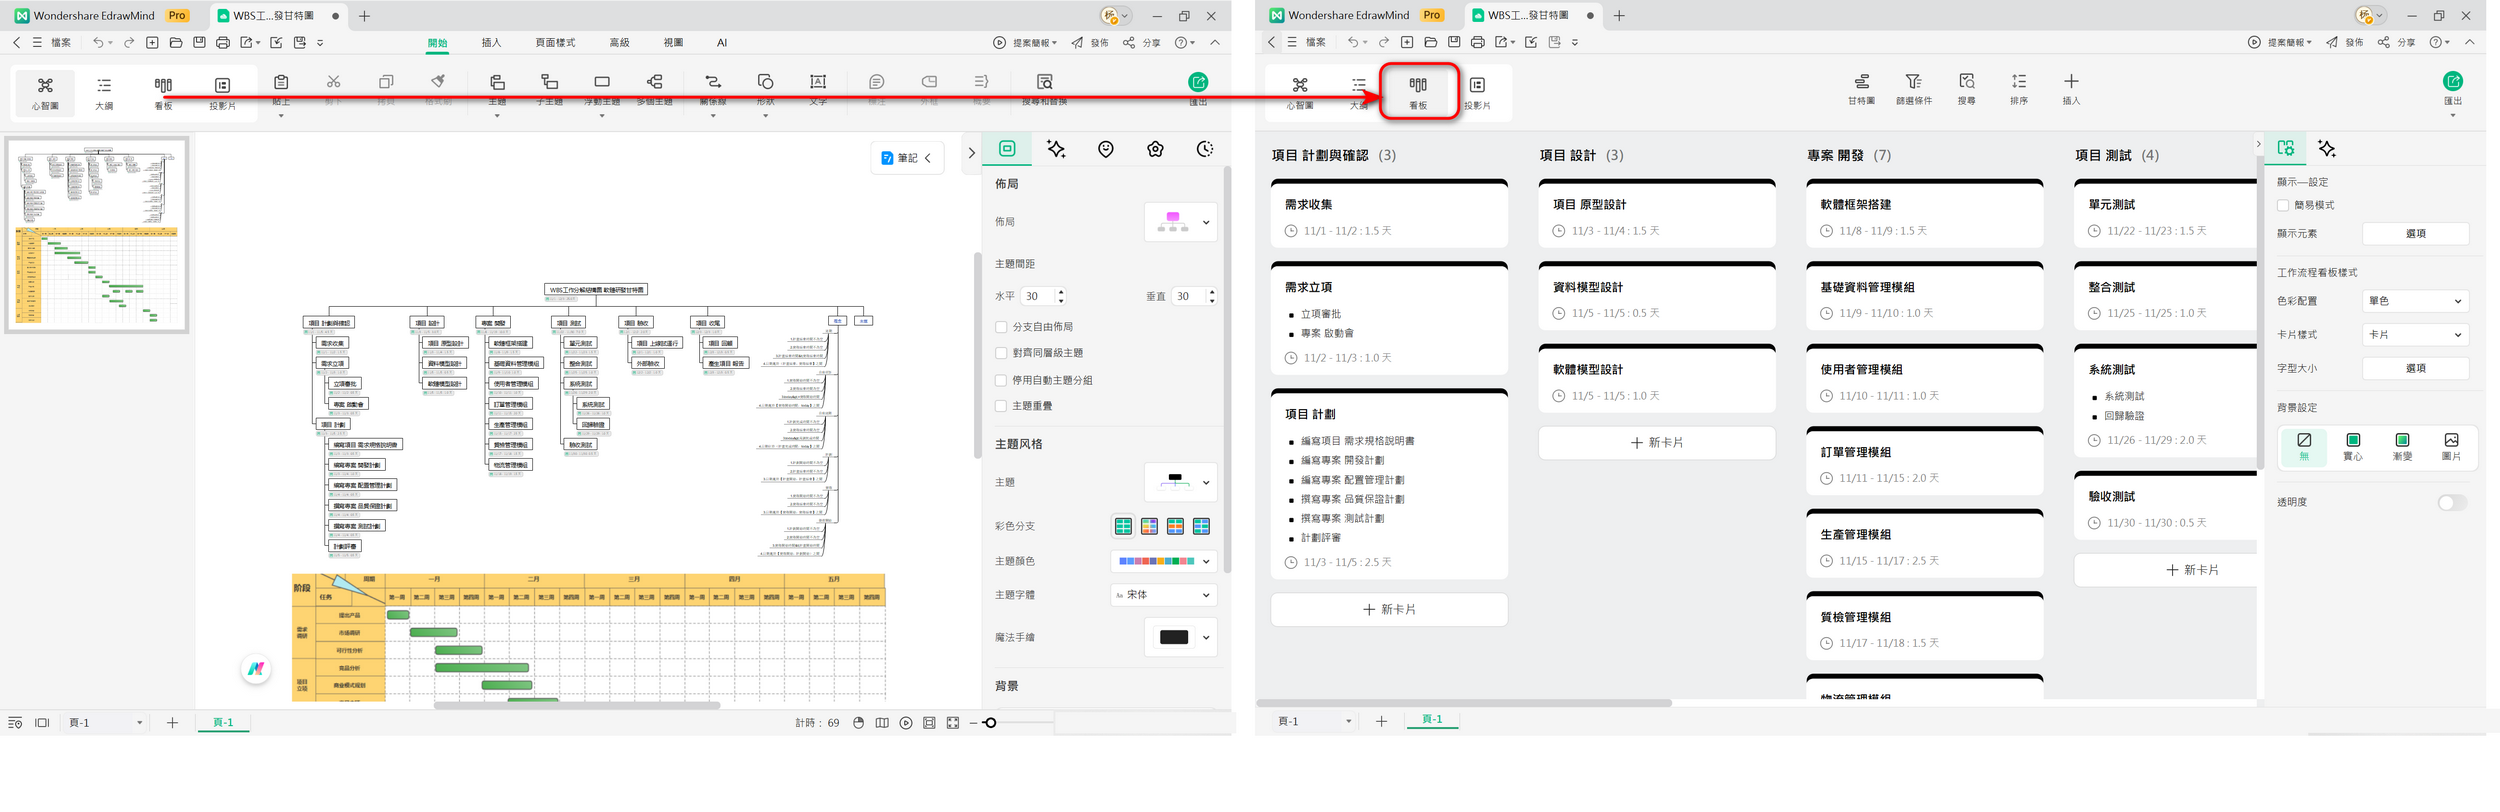Open Layout dropdown in left window panel
This screenshot has width=2500, height=812.
(1180, 222)
